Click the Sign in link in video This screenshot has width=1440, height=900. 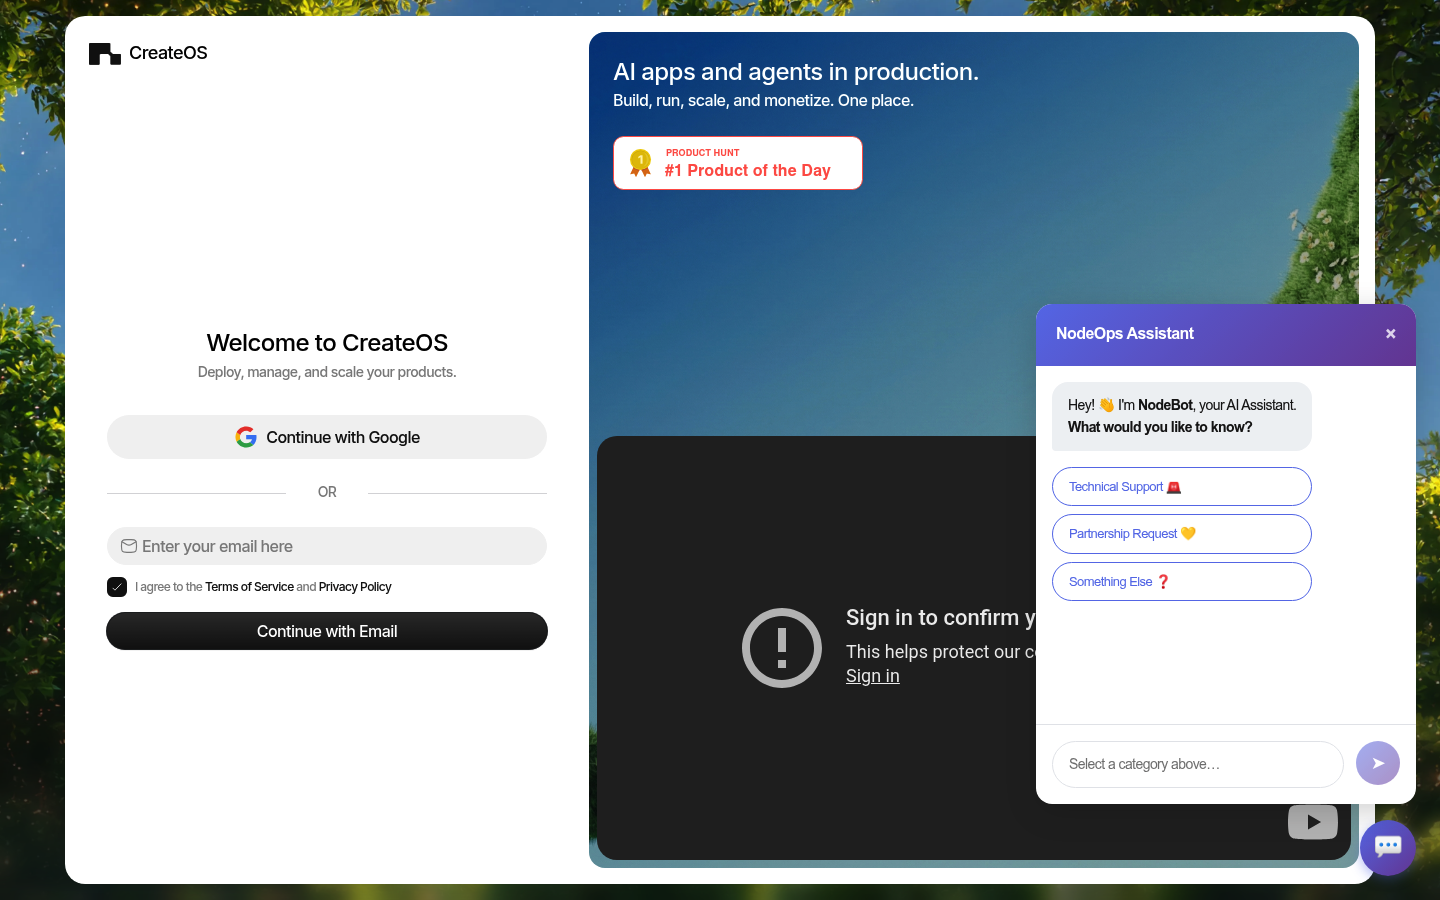pos(873,676)
